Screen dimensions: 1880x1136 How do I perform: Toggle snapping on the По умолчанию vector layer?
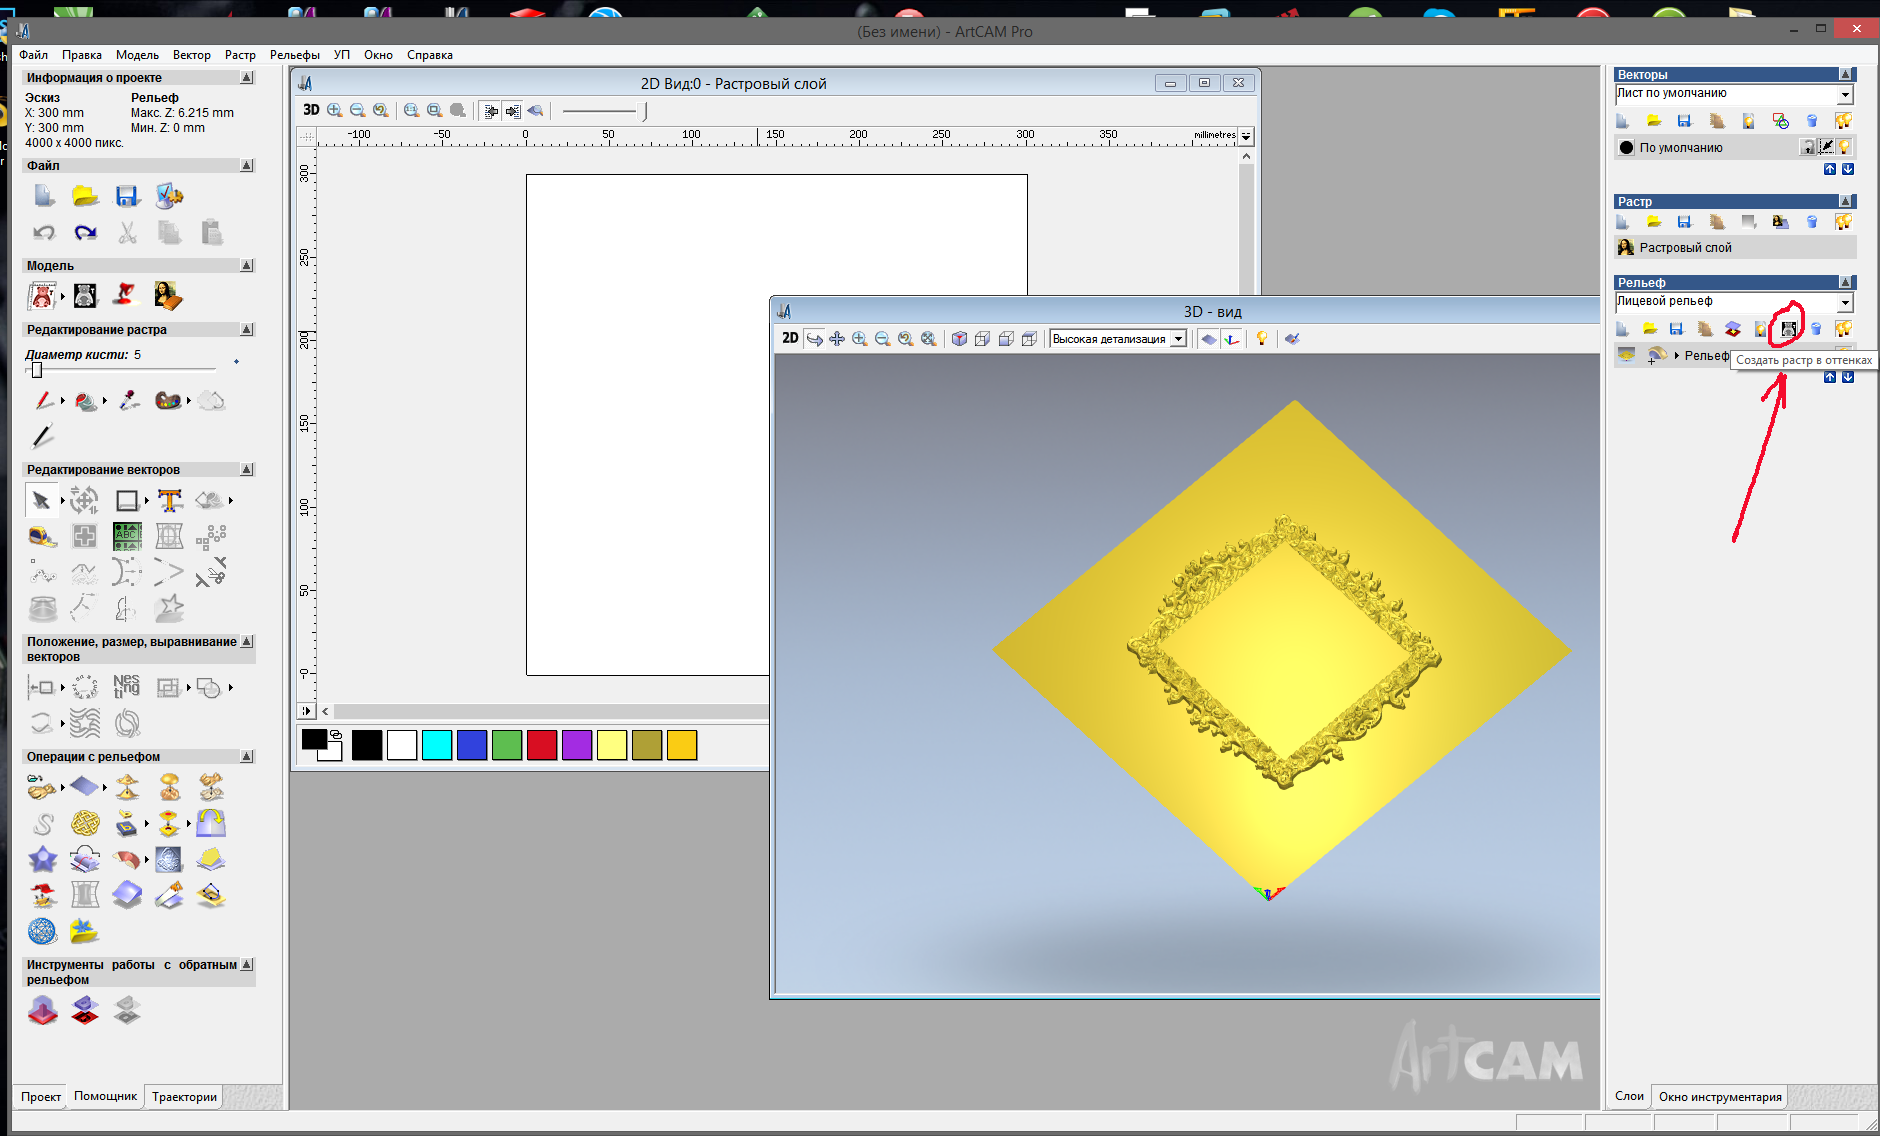tap(1826, 147)
